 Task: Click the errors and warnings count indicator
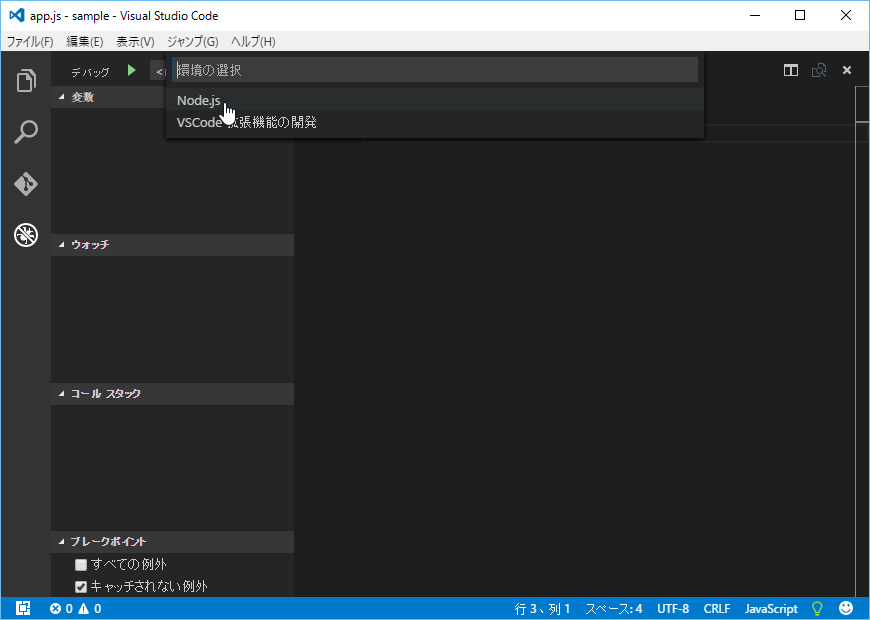pyautogui.click(x=75, y=608)
